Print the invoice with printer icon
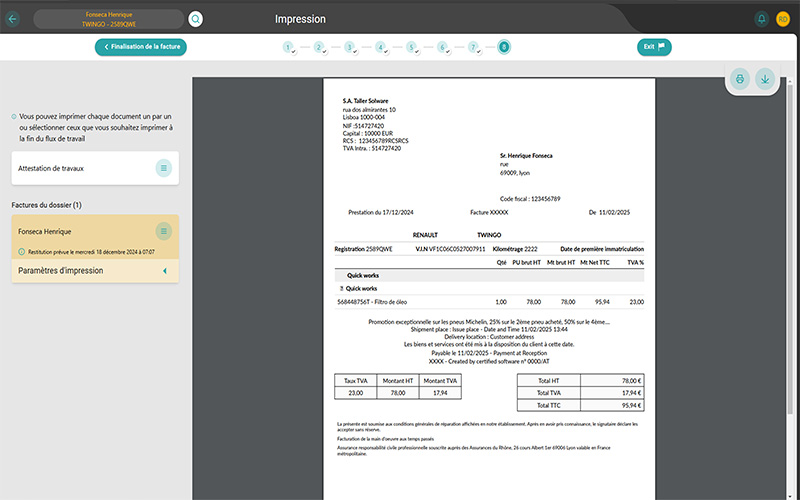800x500 pixels. click(740, 79)
